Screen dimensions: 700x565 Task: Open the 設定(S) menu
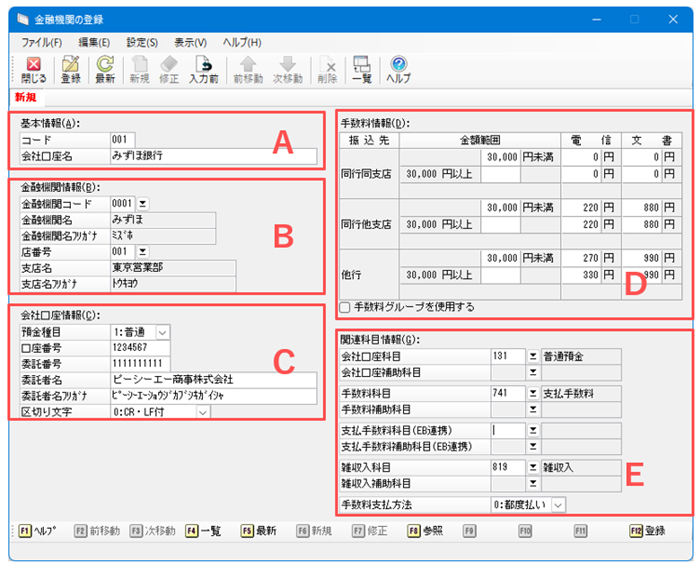142,43
